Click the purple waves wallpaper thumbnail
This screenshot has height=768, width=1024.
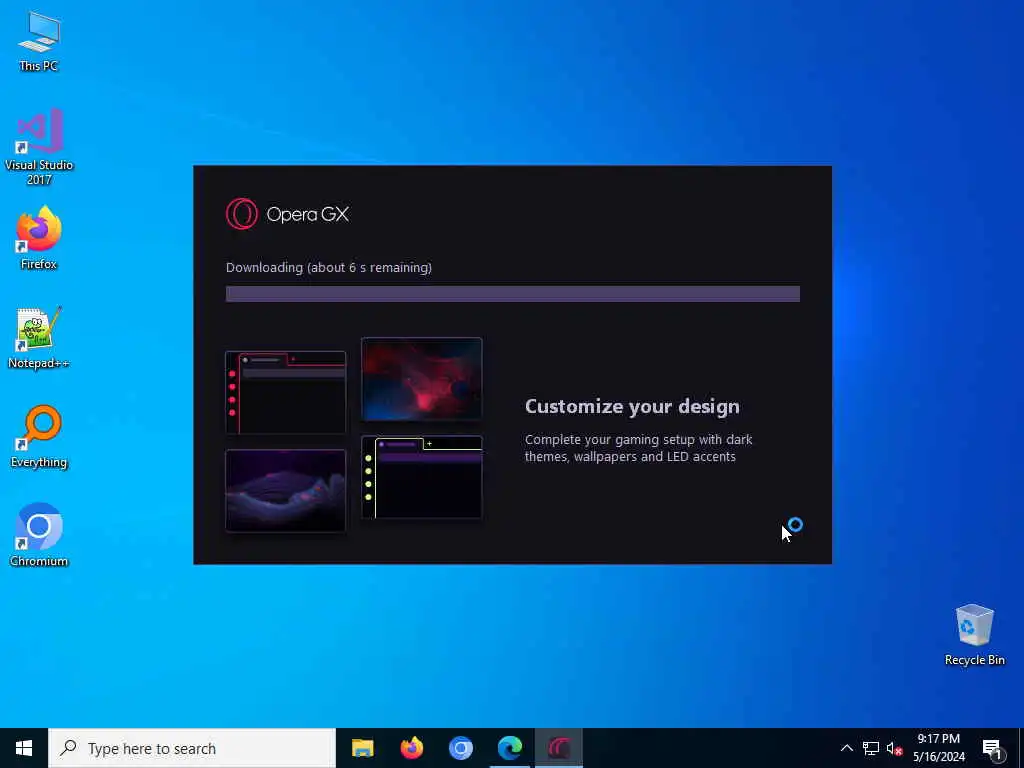285,490
